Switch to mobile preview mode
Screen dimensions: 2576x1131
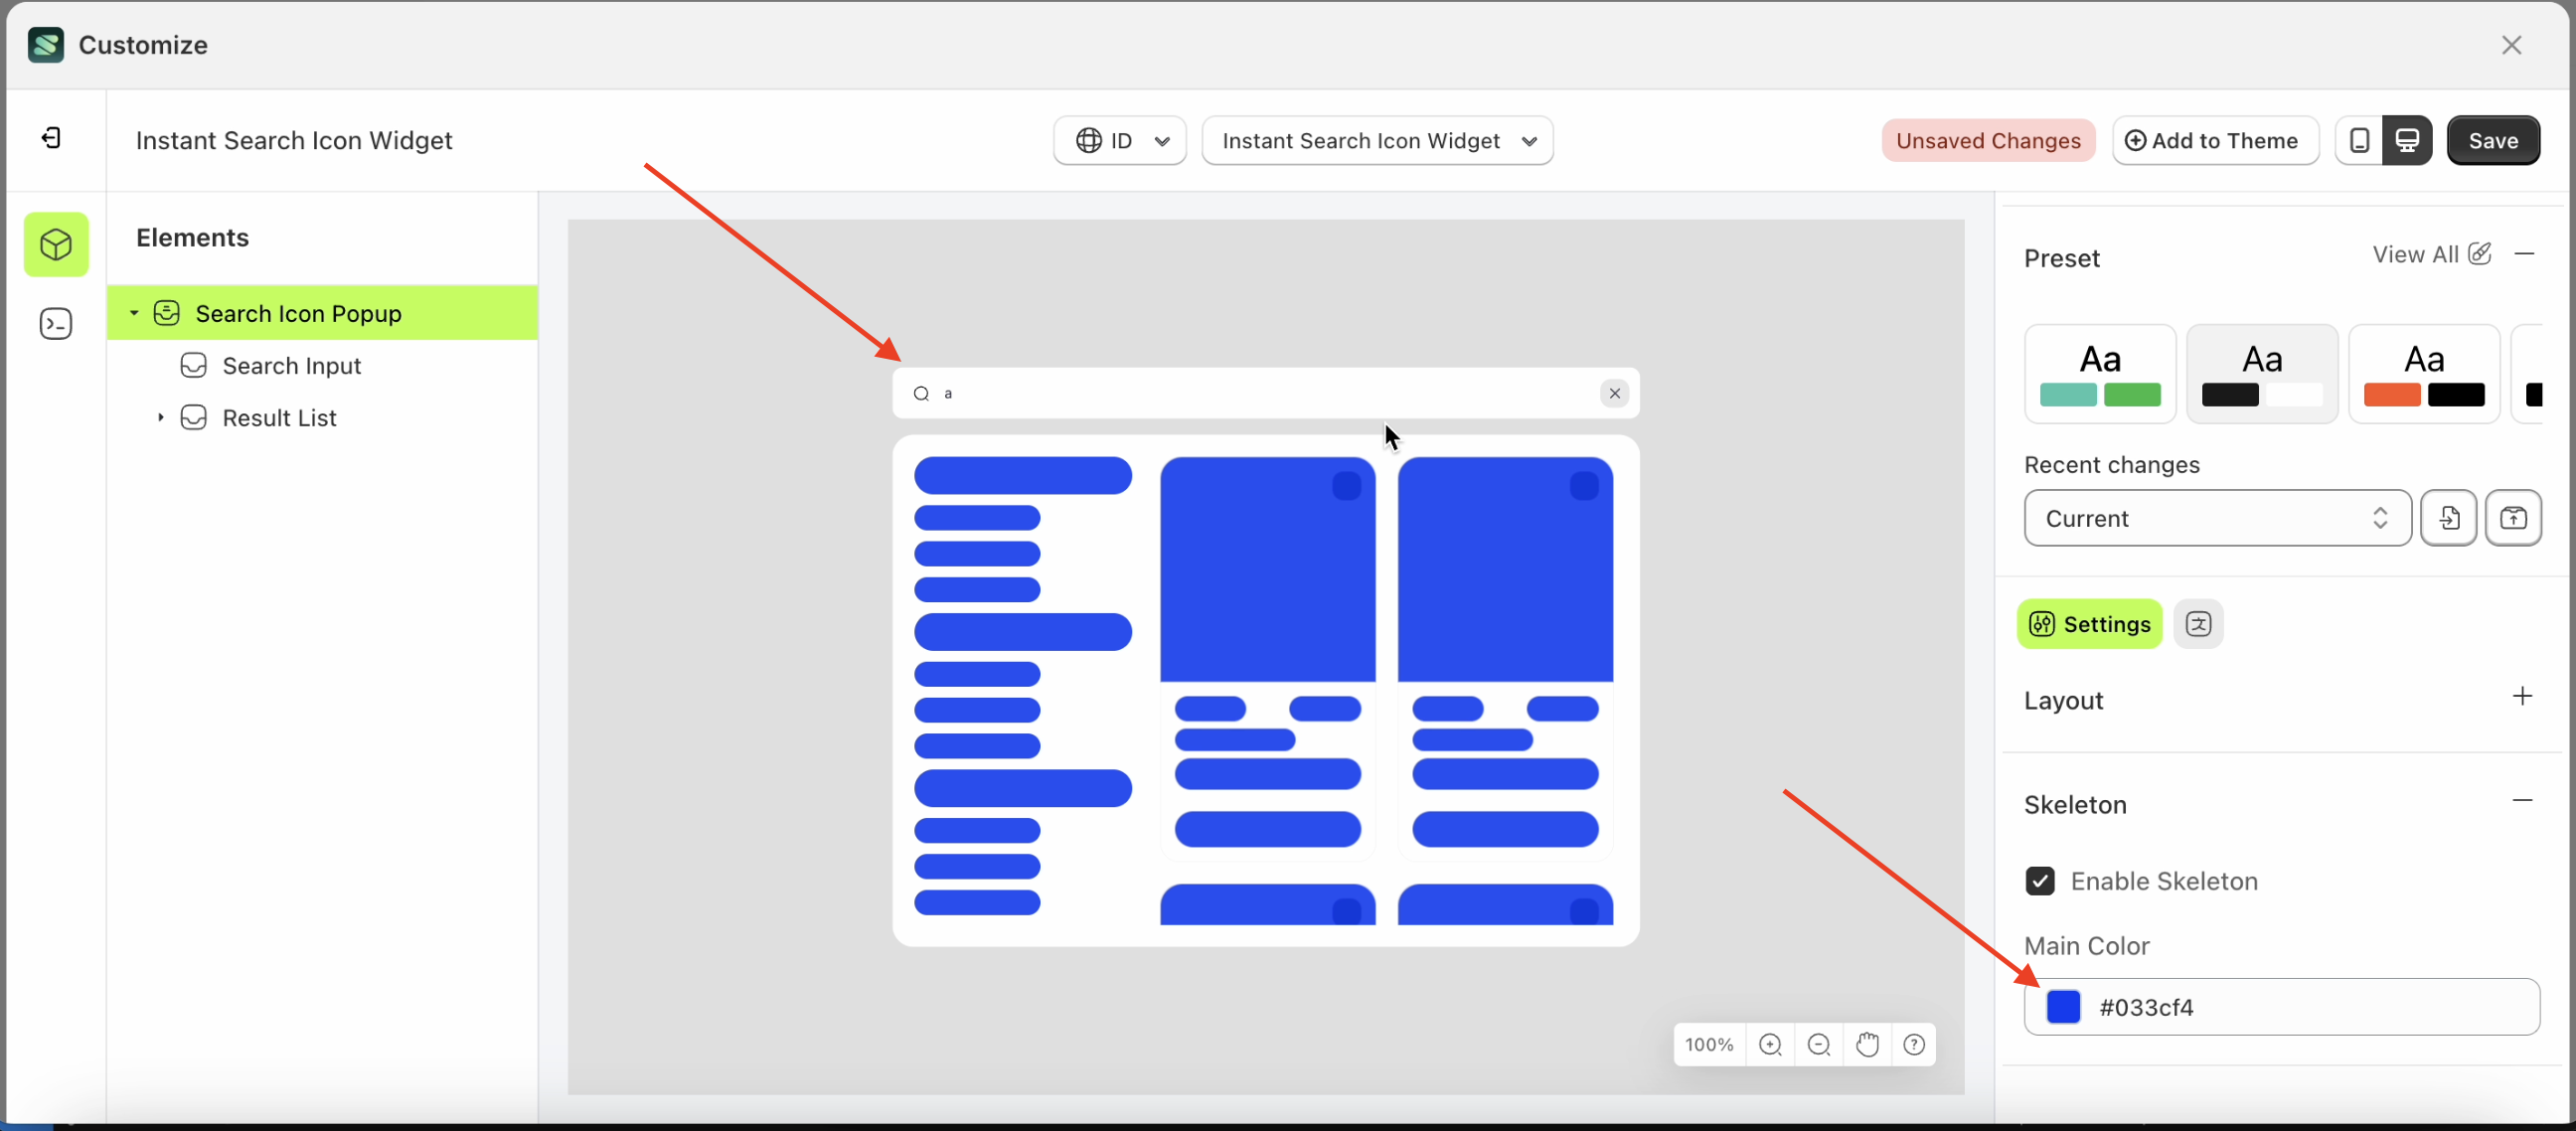(2358, 140)
